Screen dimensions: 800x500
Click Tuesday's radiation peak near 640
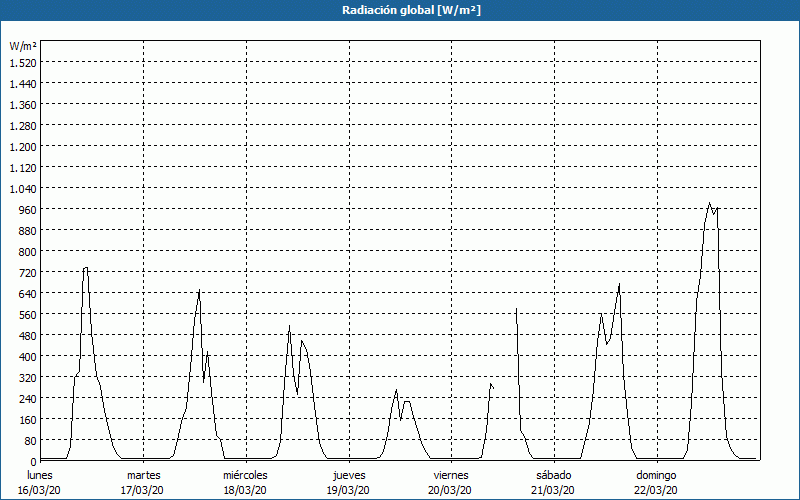(199, 290)
